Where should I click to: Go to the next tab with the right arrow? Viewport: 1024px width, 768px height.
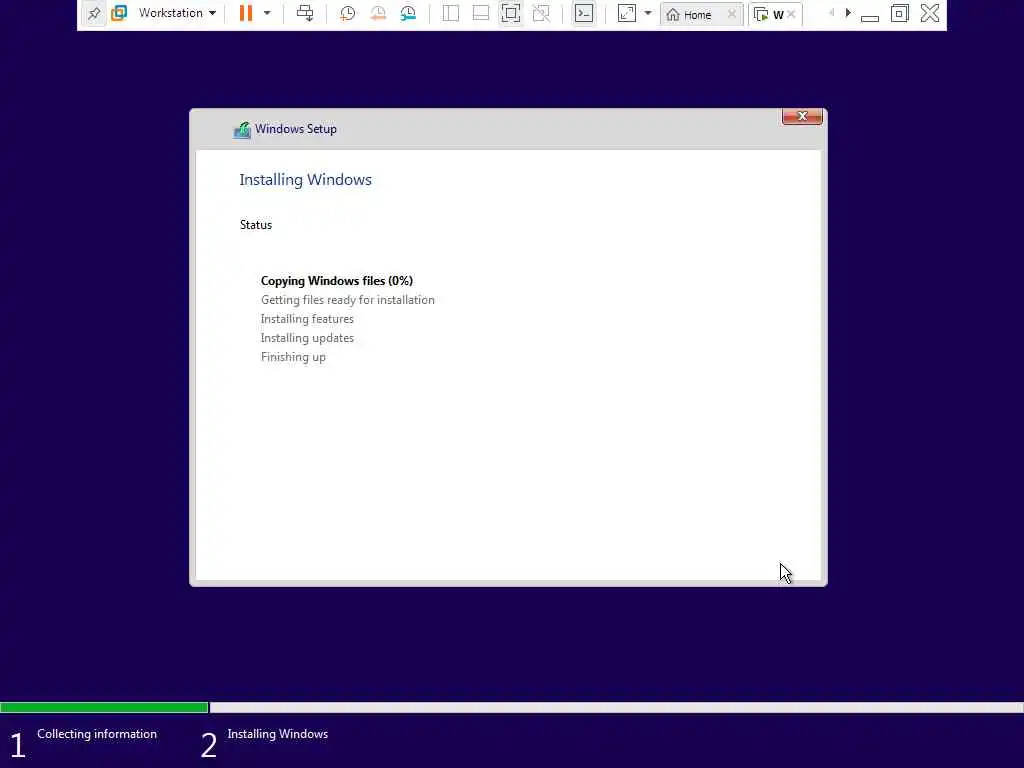click(x=848, y=13)
